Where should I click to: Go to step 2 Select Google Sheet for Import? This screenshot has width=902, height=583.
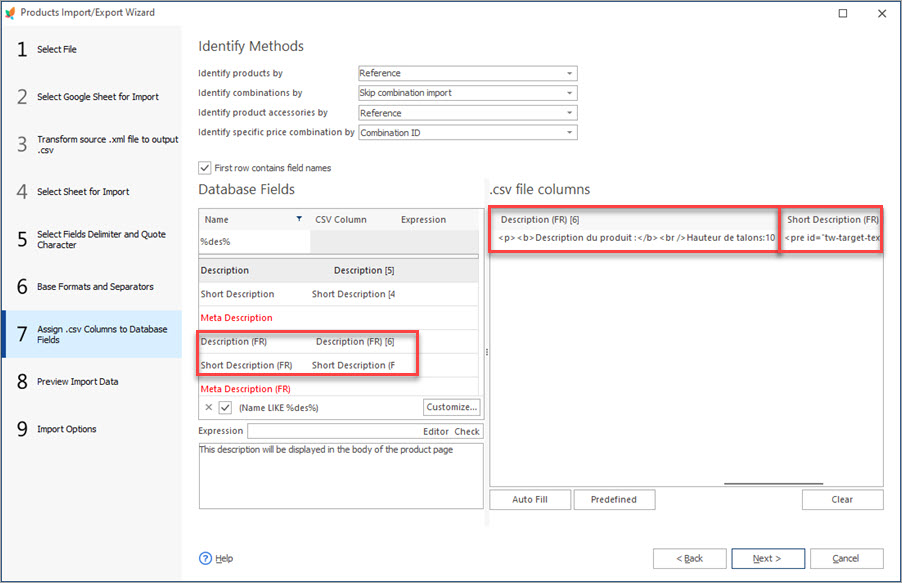point(92,97)
